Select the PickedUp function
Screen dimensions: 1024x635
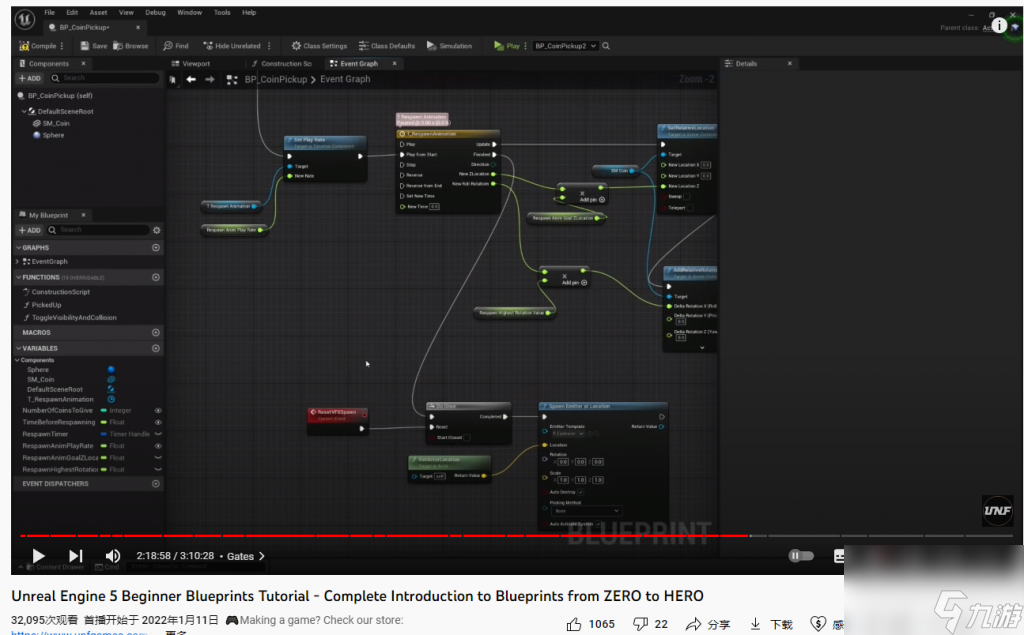[46, 304]
